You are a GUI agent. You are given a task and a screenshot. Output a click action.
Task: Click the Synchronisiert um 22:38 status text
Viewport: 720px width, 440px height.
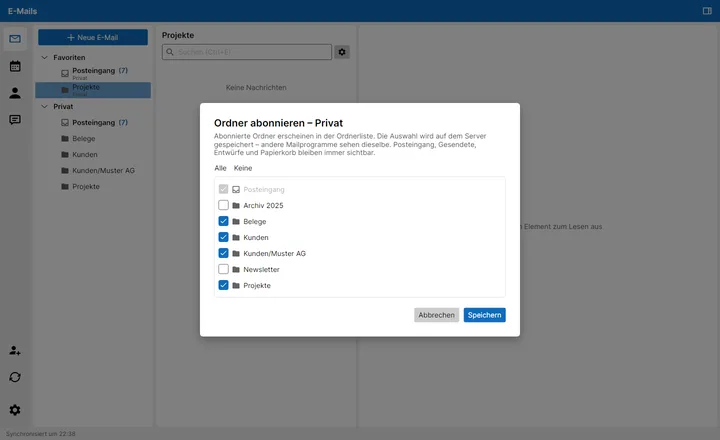click(40, 434)
